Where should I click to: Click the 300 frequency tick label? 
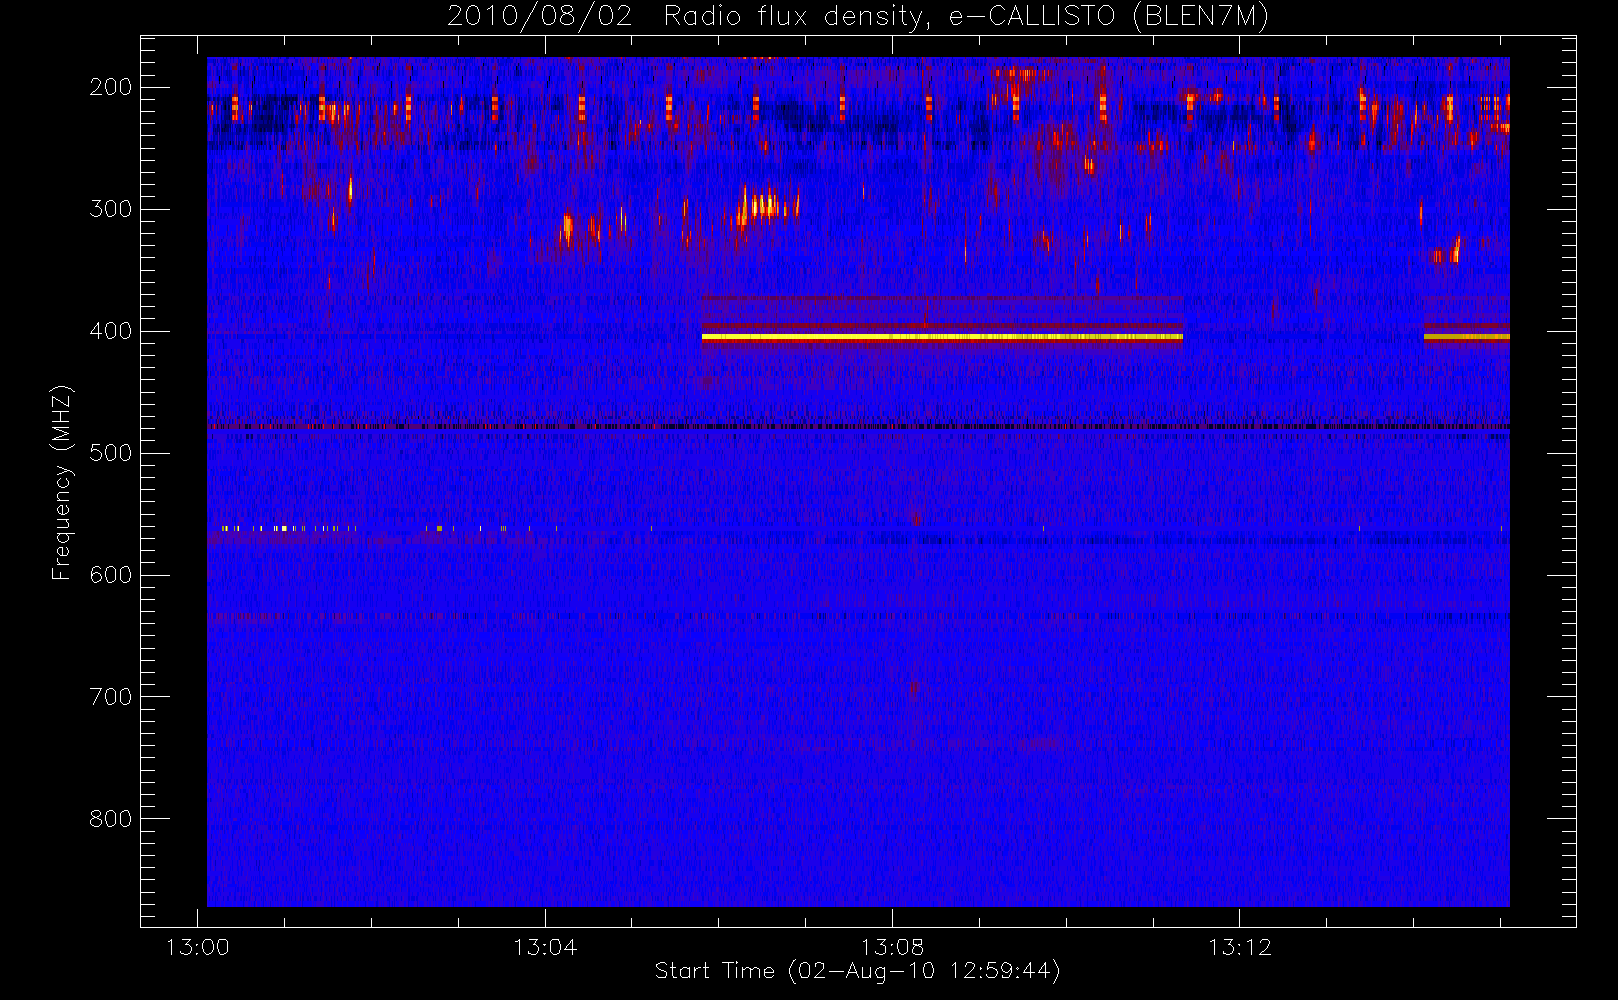[x=111, y=209]
